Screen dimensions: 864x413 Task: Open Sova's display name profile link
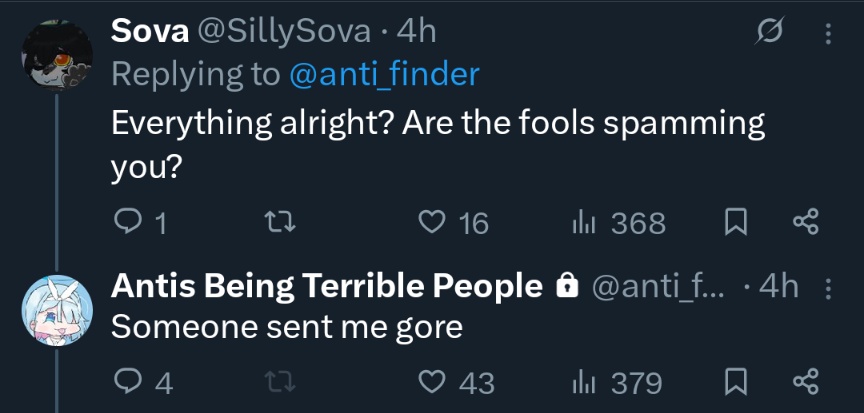149,31
